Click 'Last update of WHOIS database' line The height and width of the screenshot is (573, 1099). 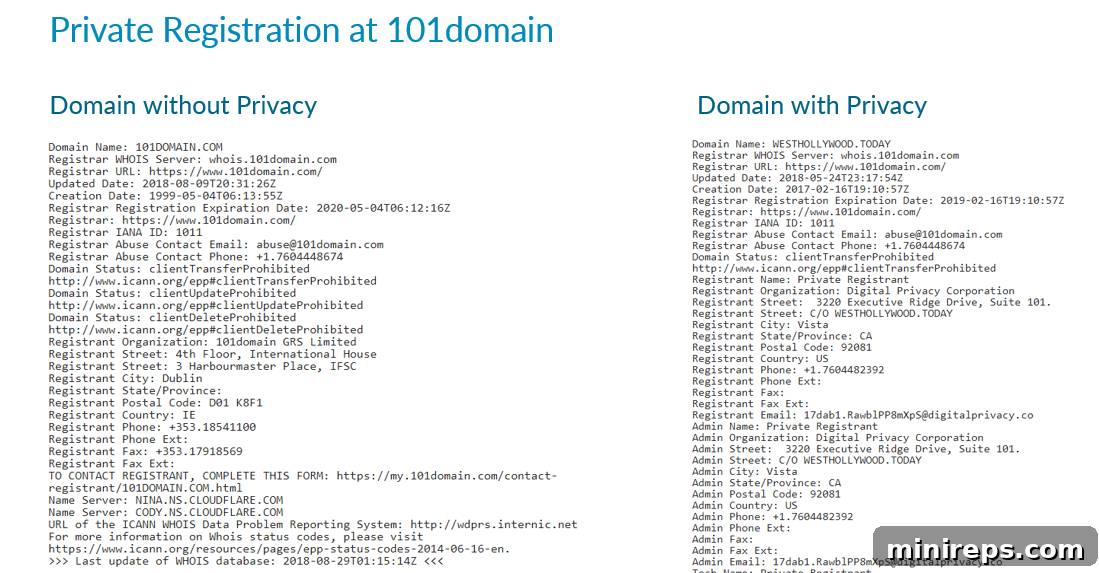pos(245,561)
